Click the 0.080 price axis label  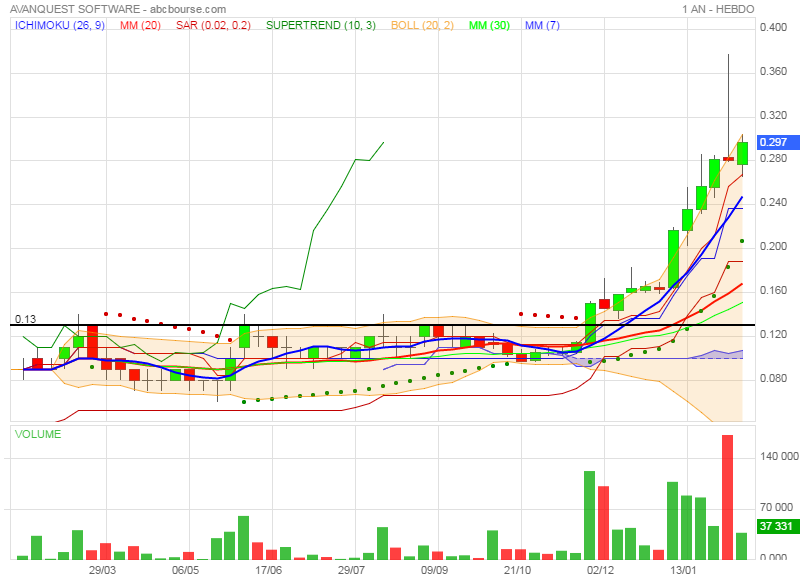click(773, 377)
